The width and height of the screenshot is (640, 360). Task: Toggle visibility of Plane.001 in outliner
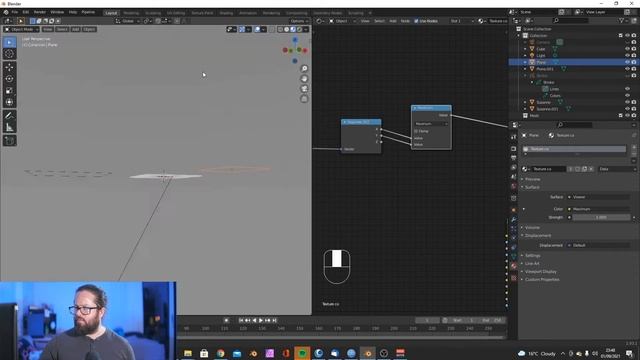pyautogui.click(x=627, y=69)
